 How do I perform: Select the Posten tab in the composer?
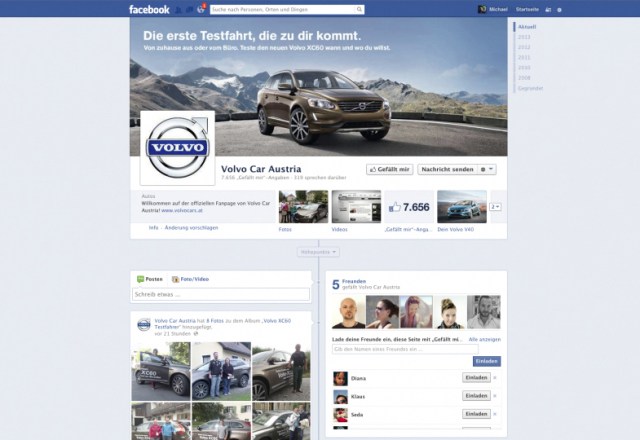tap(150, 279)
